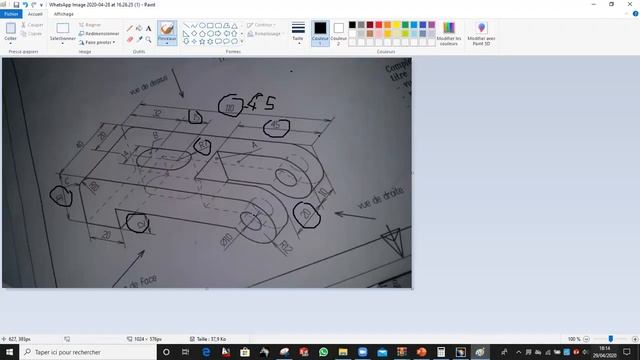
Task: Pick the black color swatch
Action: (352, 25)
